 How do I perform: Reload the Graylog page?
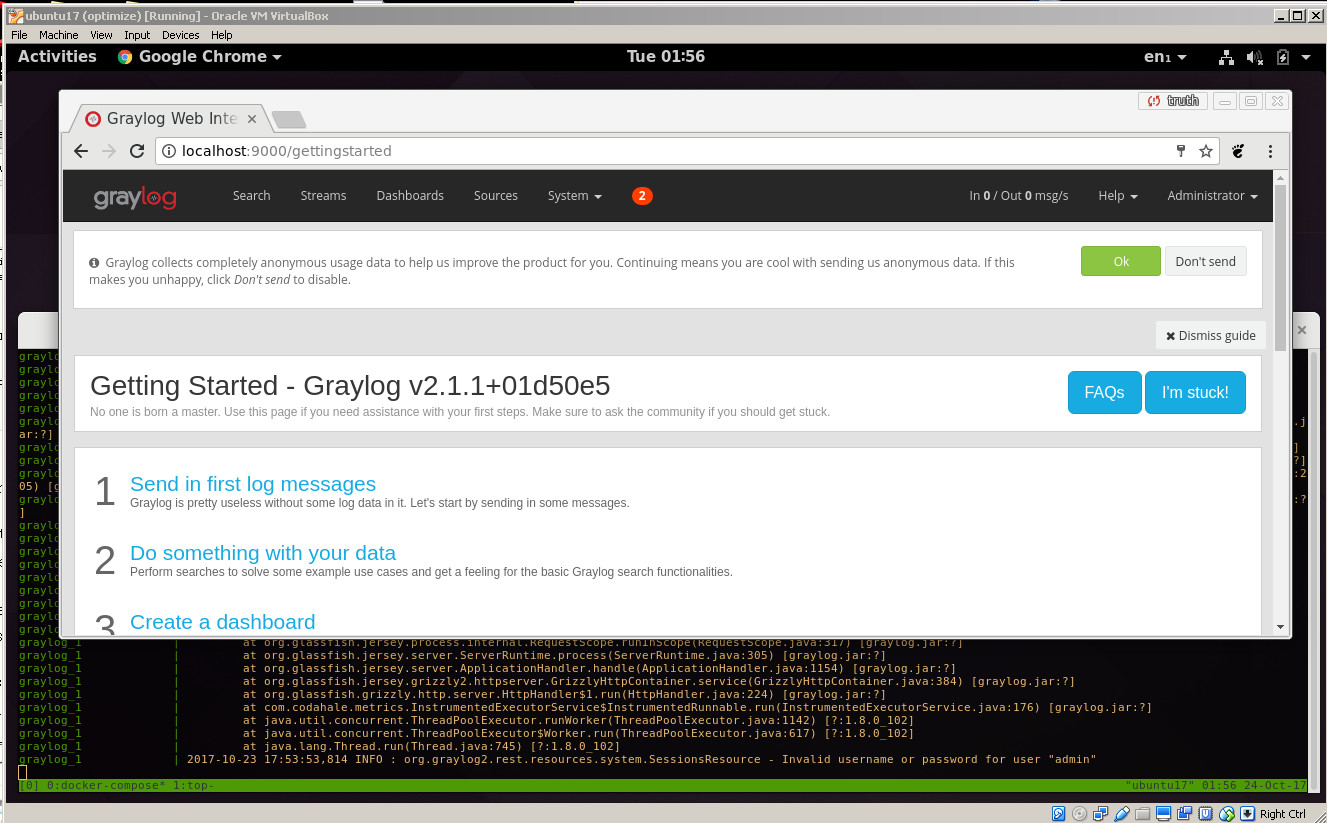[137, 151]
